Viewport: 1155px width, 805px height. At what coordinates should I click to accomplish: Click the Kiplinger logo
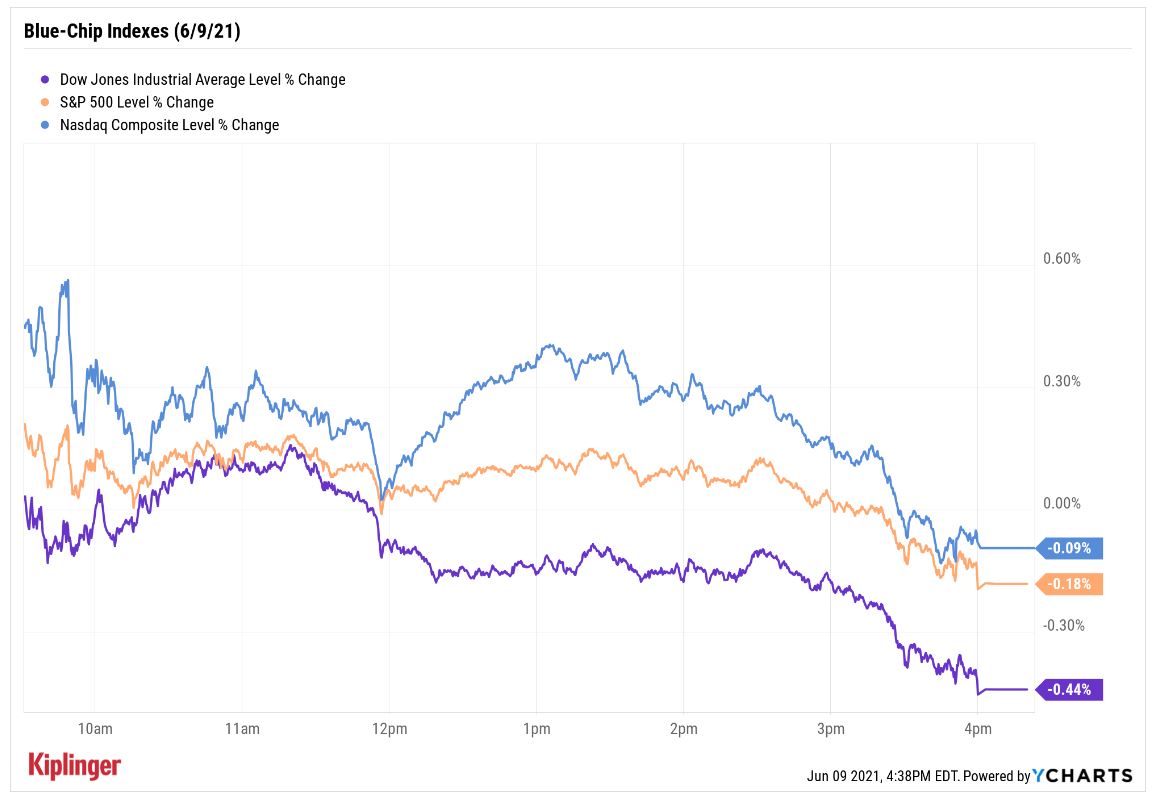point(75,766)
